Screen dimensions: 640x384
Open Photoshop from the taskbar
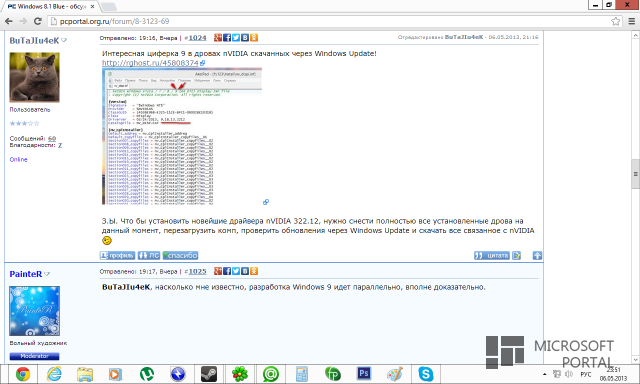pyautogui.click(x=364, y=374)
